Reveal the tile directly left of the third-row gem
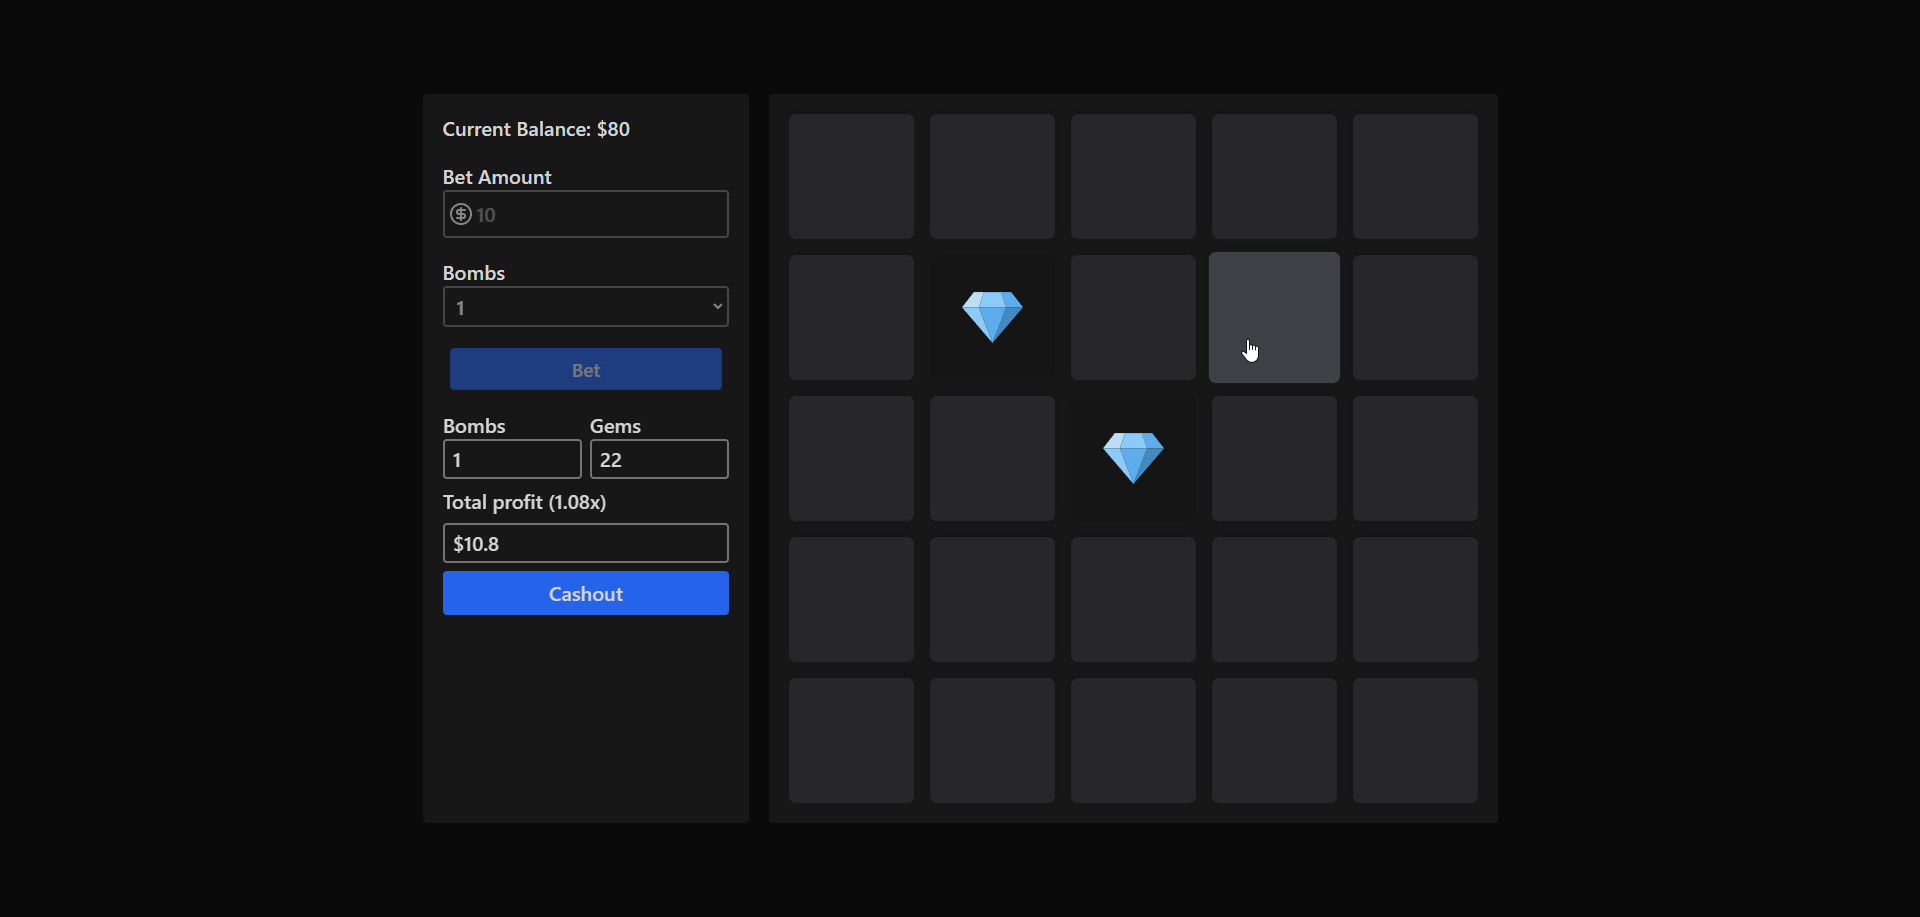 click(992, 458)
